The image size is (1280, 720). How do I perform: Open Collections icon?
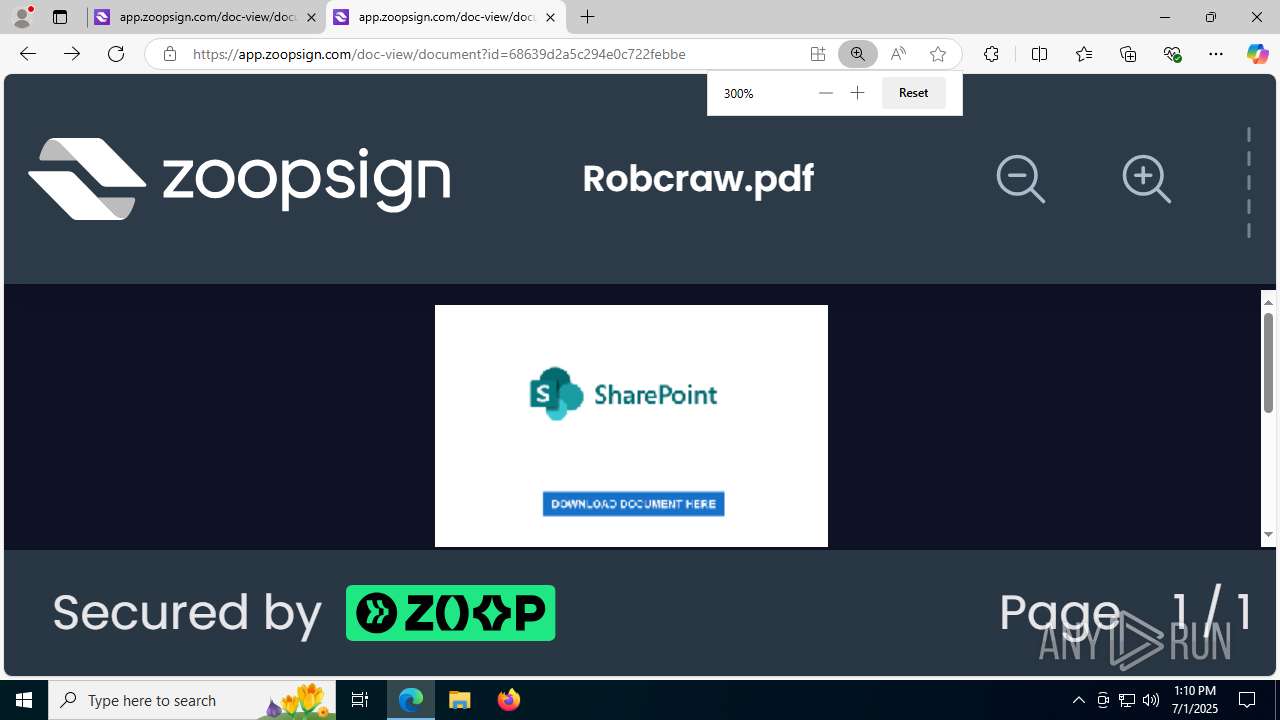point(1128,54)
